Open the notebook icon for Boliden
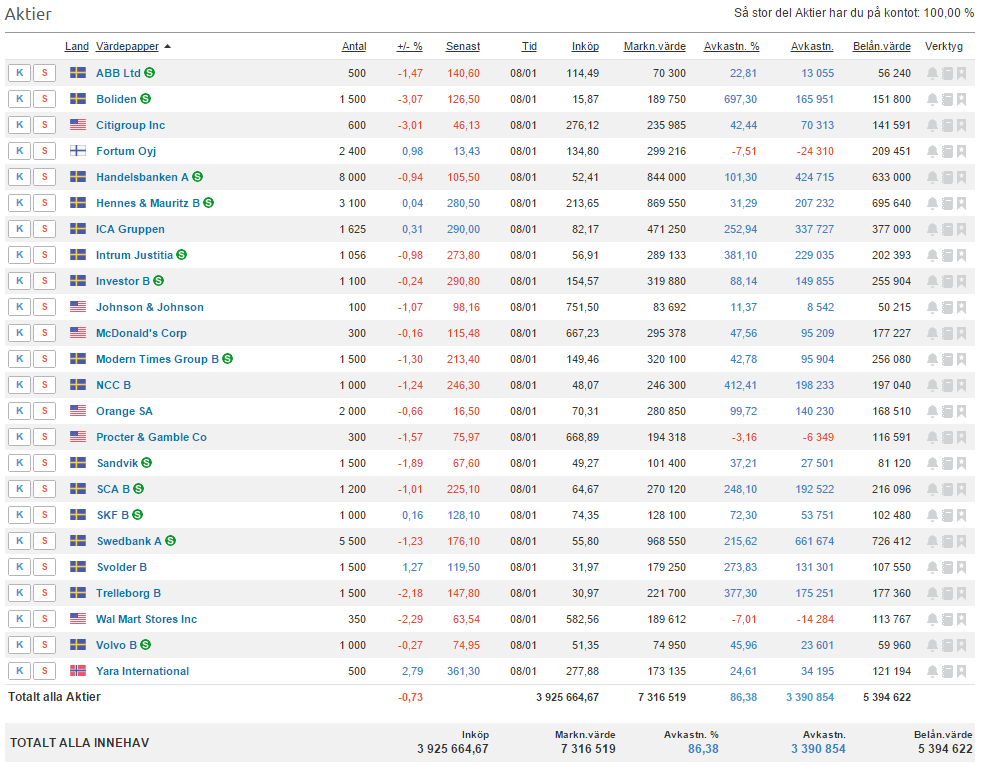 point(947,99)
